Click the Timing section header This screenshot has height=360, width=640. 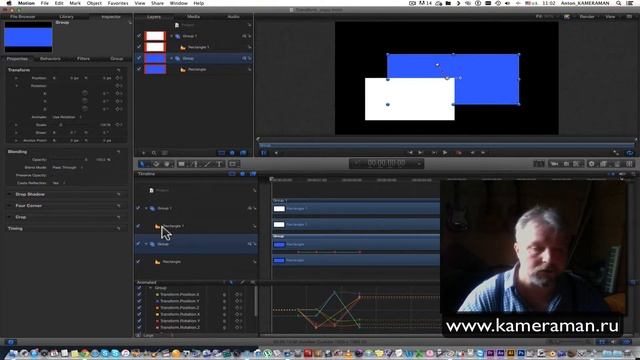pyautogui.click(x=15, y=229)
